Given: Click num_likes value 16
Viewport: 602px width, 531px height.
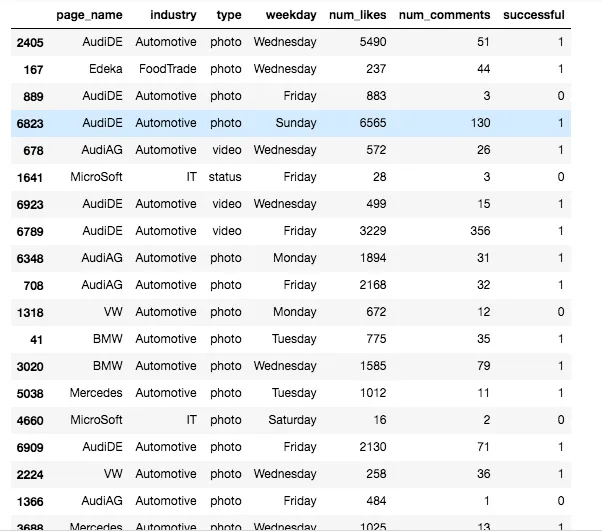Looking at the screenshot, I should point(380,420).
